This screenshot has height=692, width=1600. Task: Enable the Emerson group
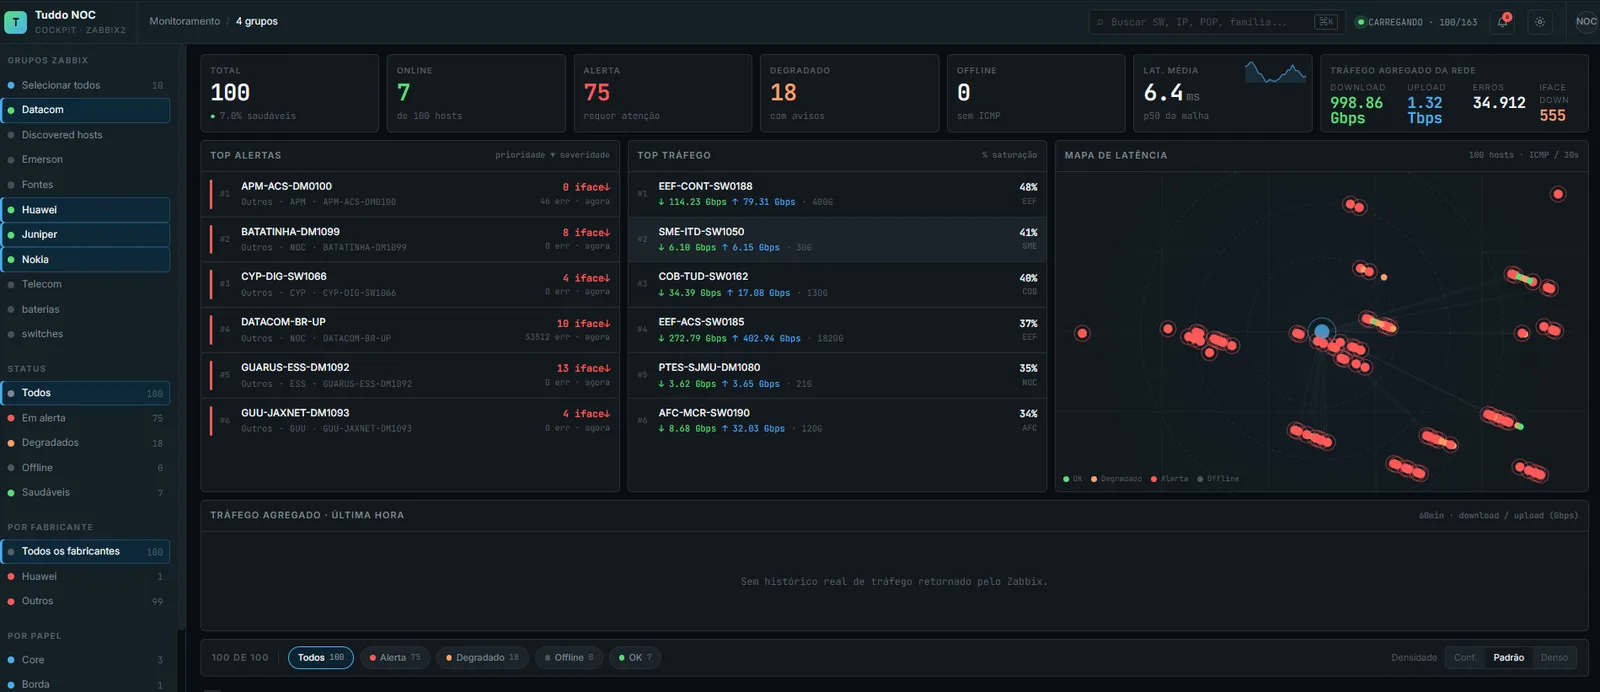(86, 159)
